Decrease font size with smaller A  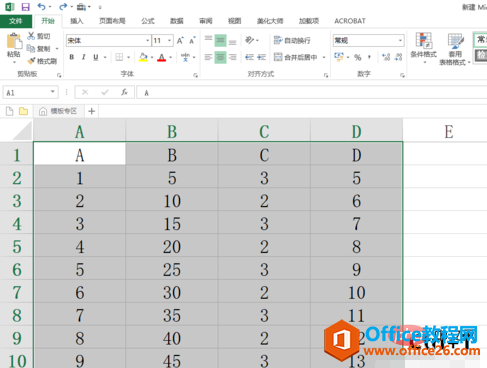click(192, 41)
